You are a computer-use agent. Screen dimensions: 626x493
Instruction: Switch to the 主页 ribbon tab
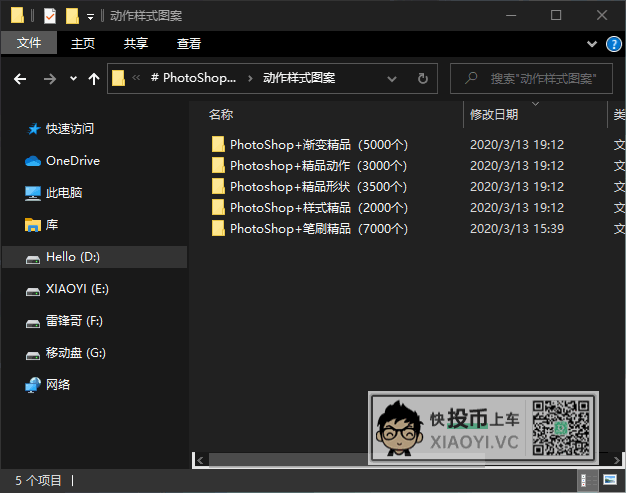pyautogui.click(x=83, y=43)
